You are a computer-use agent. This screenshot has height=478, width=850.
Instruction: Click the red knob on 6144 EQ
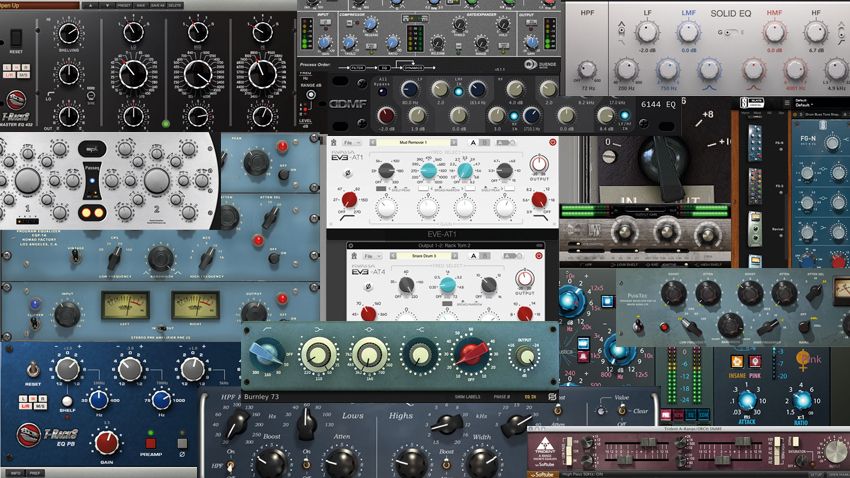[387, 115]
